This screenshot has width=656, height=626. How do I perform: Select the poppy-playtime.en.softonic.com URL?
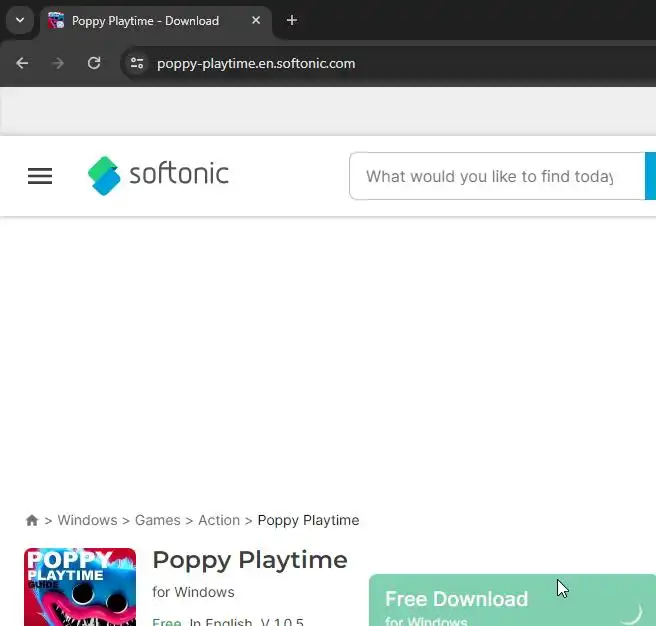click(256, 64)
